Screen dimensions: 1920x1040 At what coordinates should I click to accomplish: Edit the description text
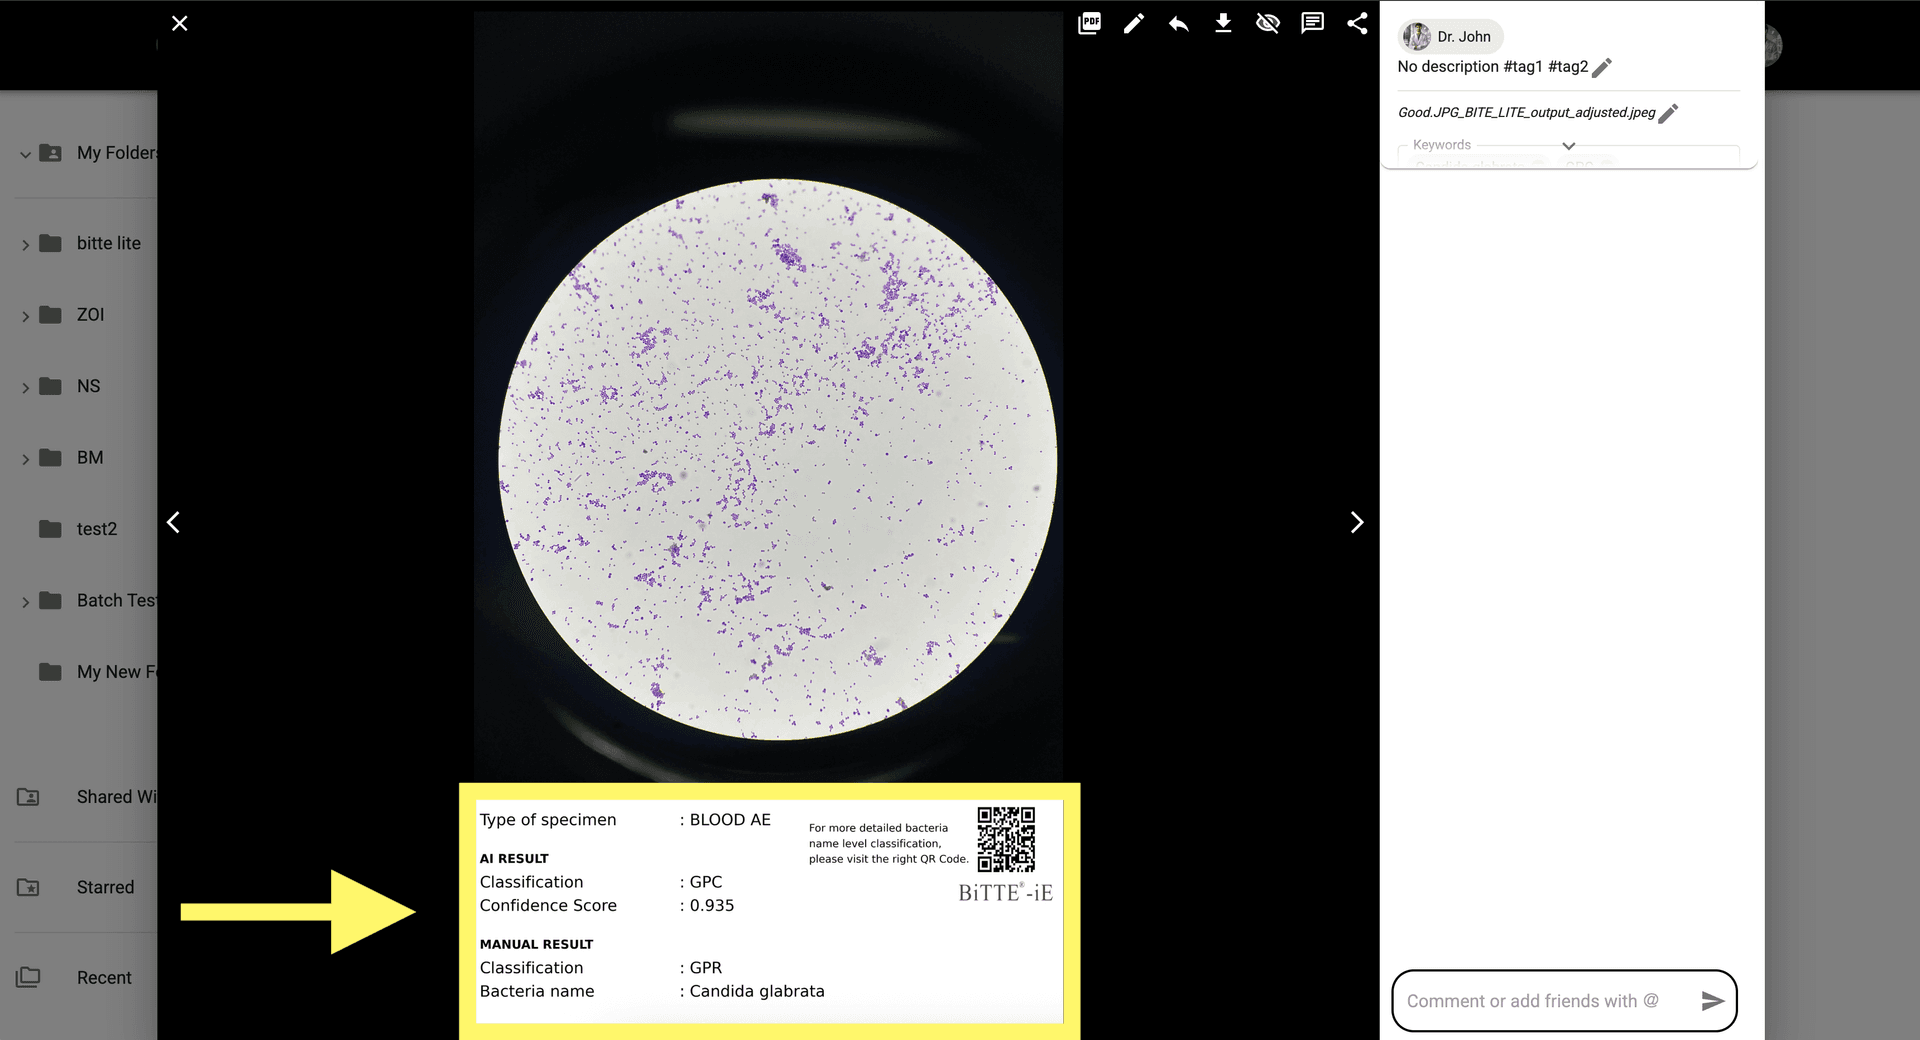[1602, 67]
